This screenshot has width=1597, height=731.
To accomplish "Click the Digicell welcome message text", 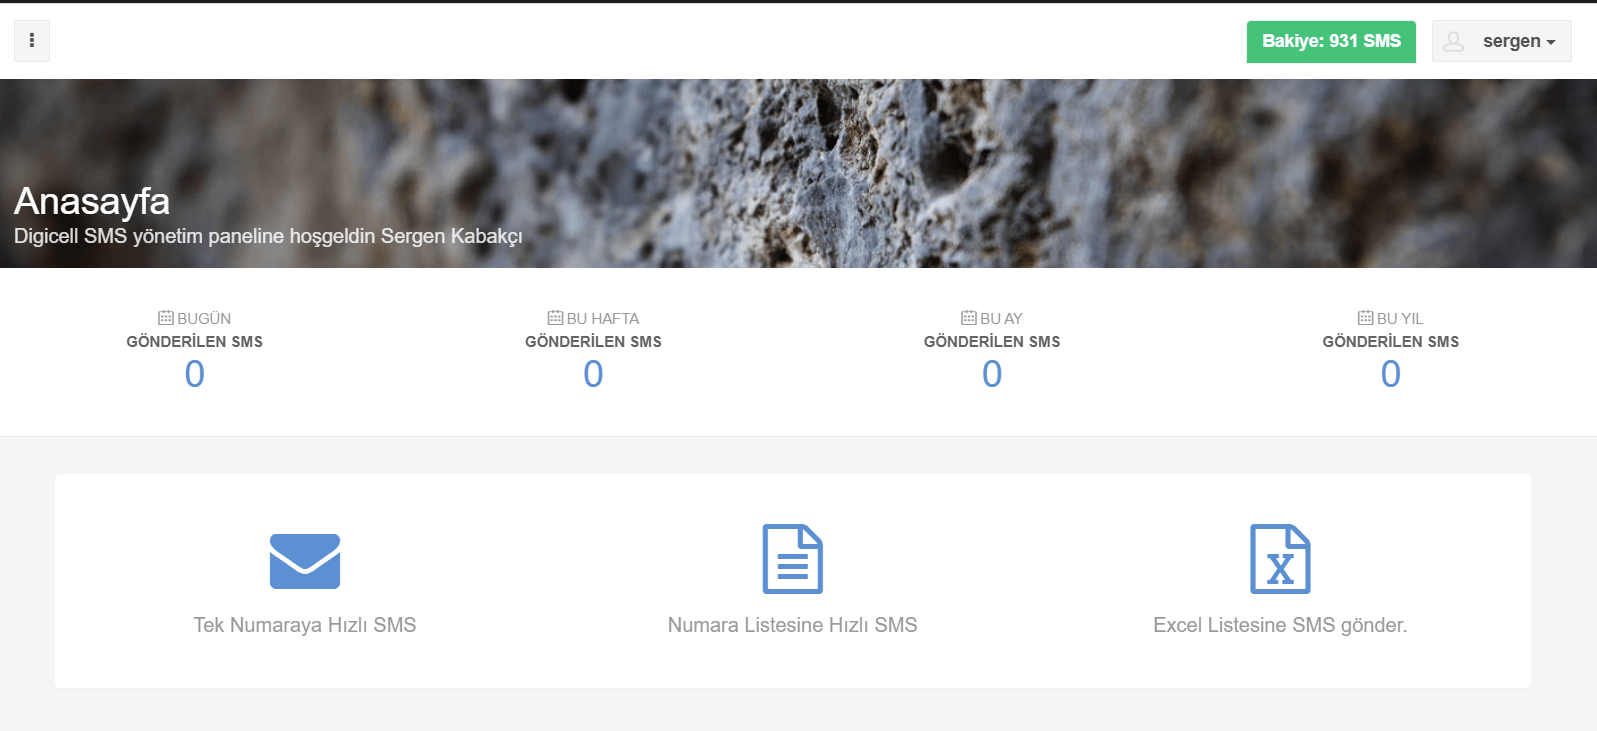I will pyautogui.click(x=268, y=236).
